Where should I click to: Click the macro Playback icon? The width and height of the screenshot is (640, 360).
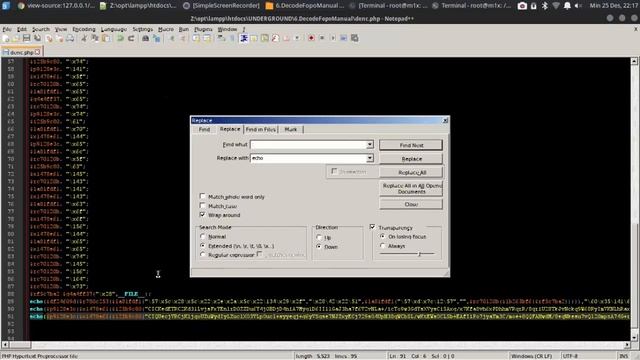pos(333,38)
